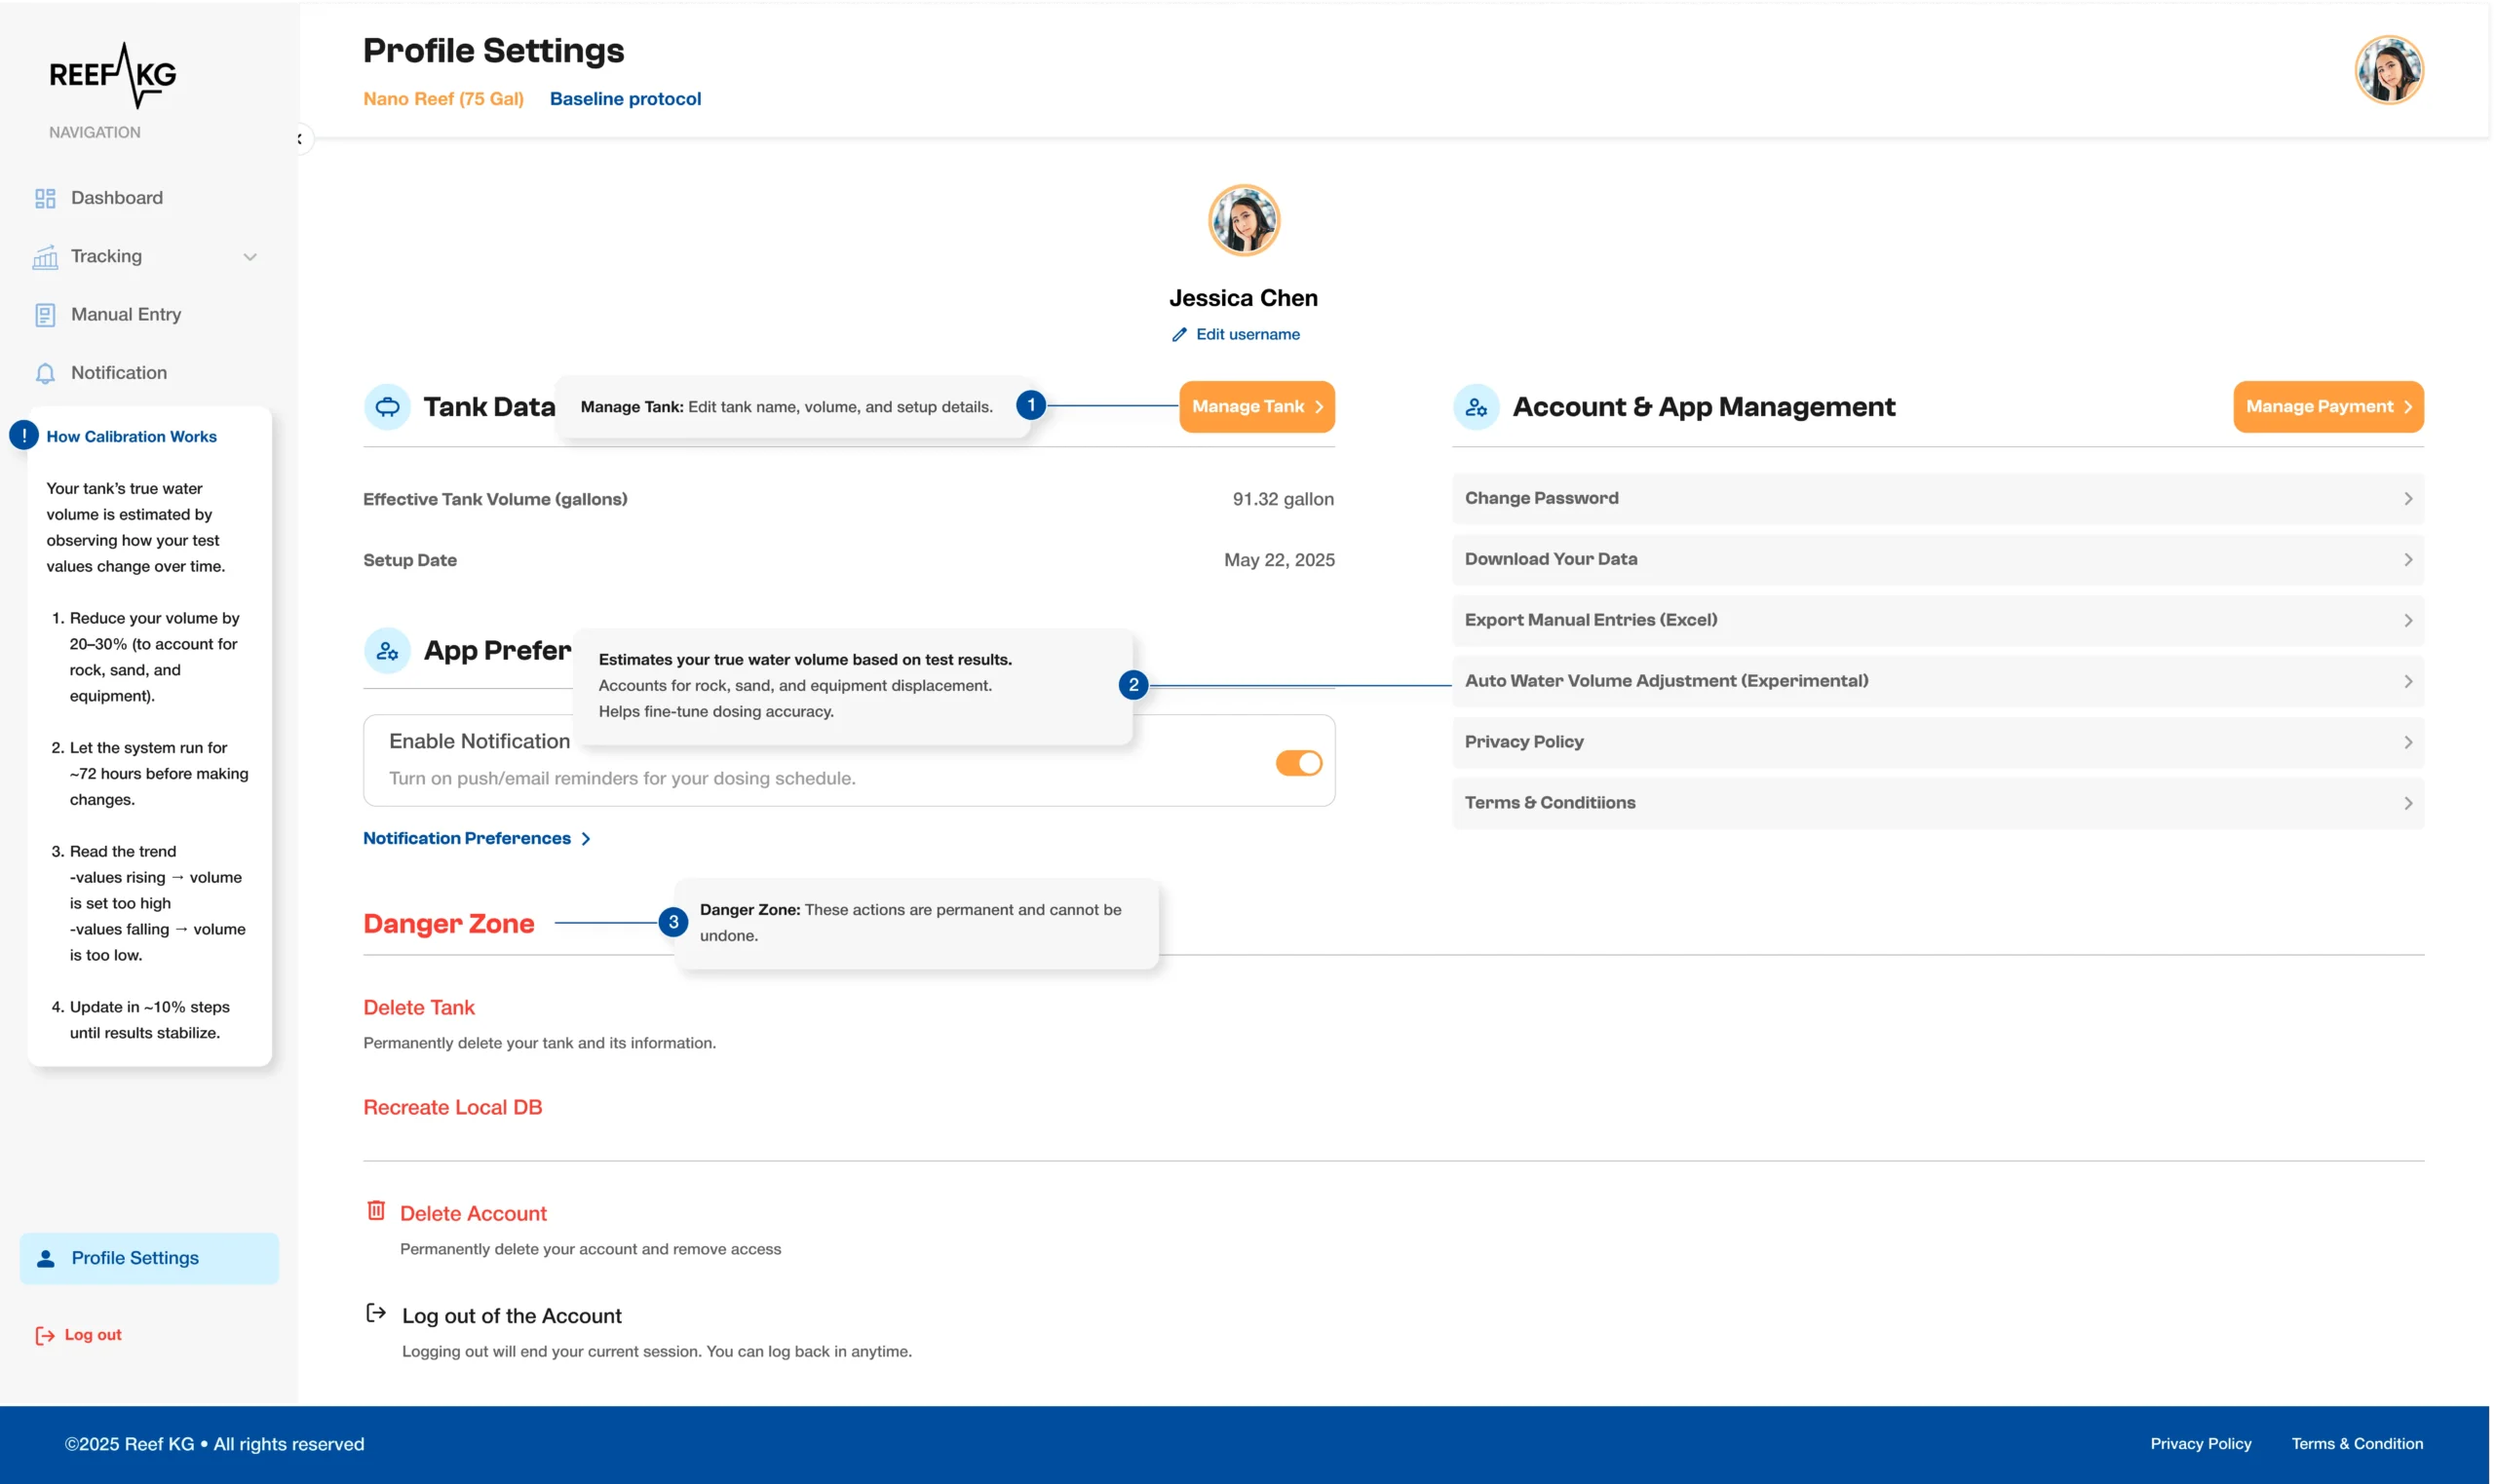This screenshot has height=1484, width=2495.
Task: Open the Tracking sidebar item
Action: point(106,256)
